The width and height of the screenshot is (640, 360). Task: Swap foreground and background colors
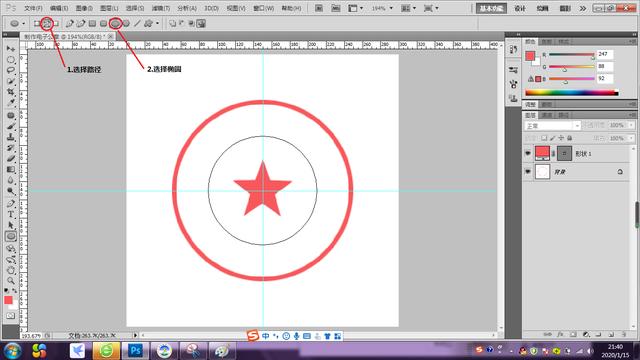[15, 291]
